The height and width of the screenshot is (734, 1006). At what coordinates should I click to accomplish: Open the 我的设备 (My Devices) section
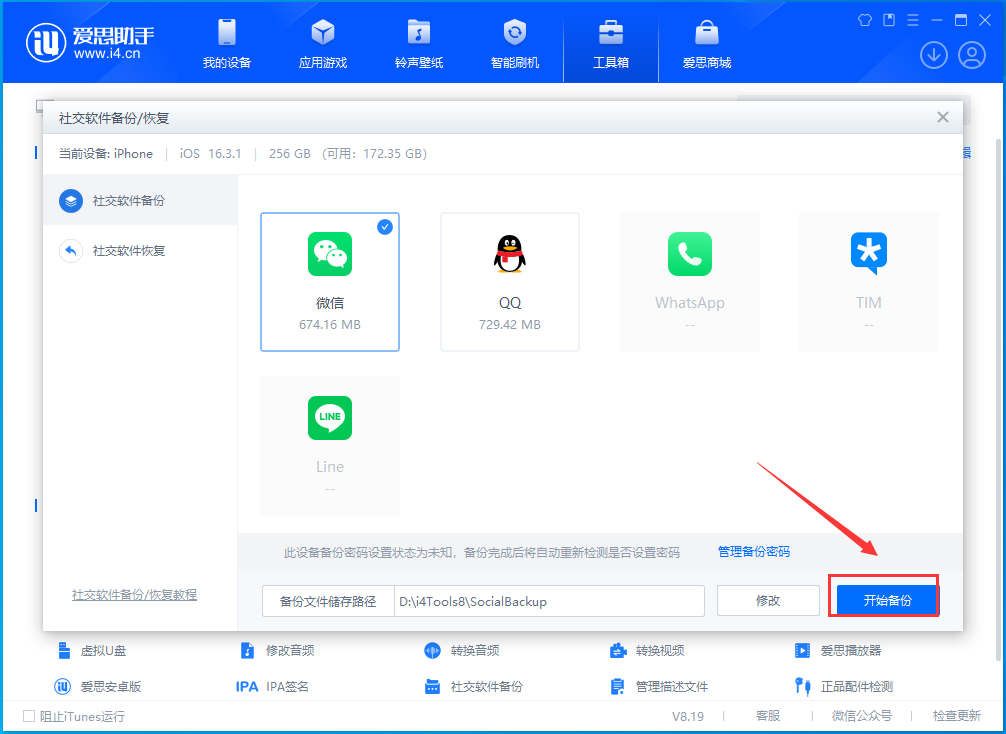226,44
